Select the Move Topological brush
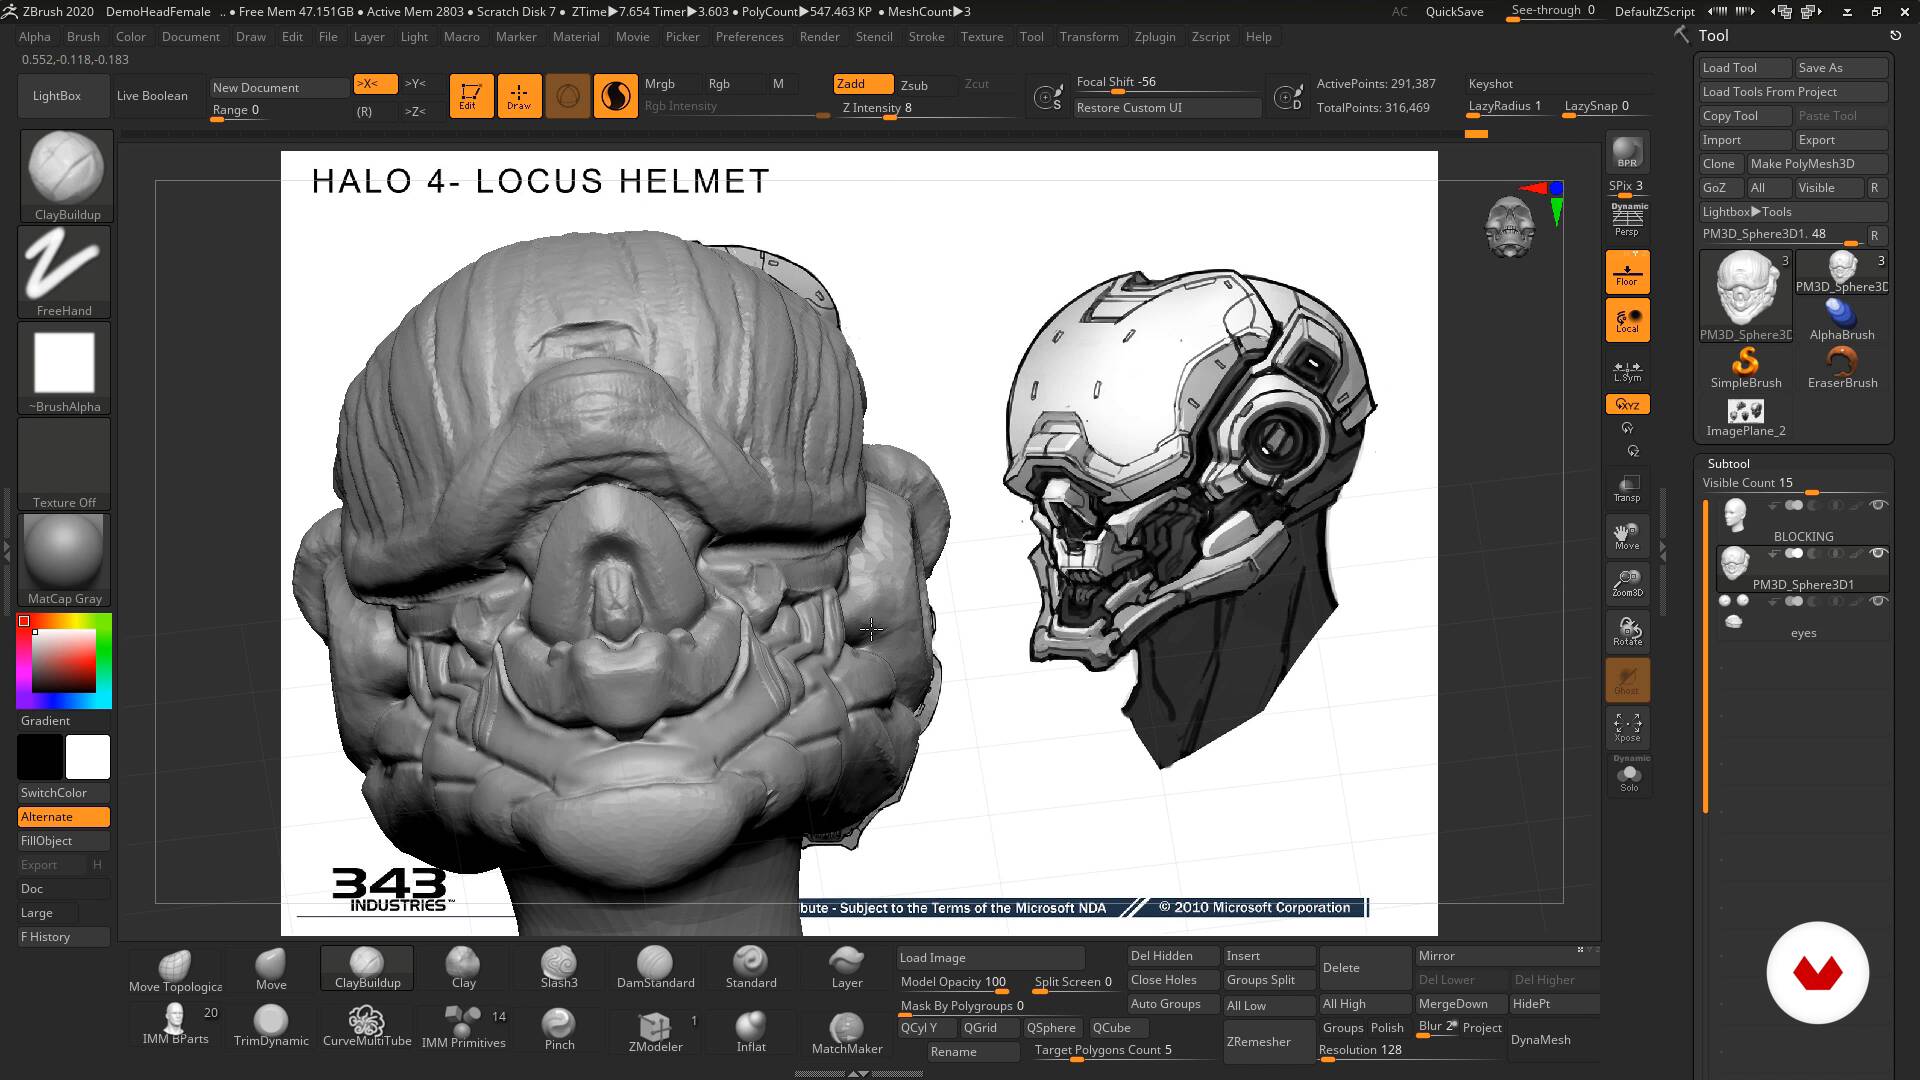 (175, 970)
